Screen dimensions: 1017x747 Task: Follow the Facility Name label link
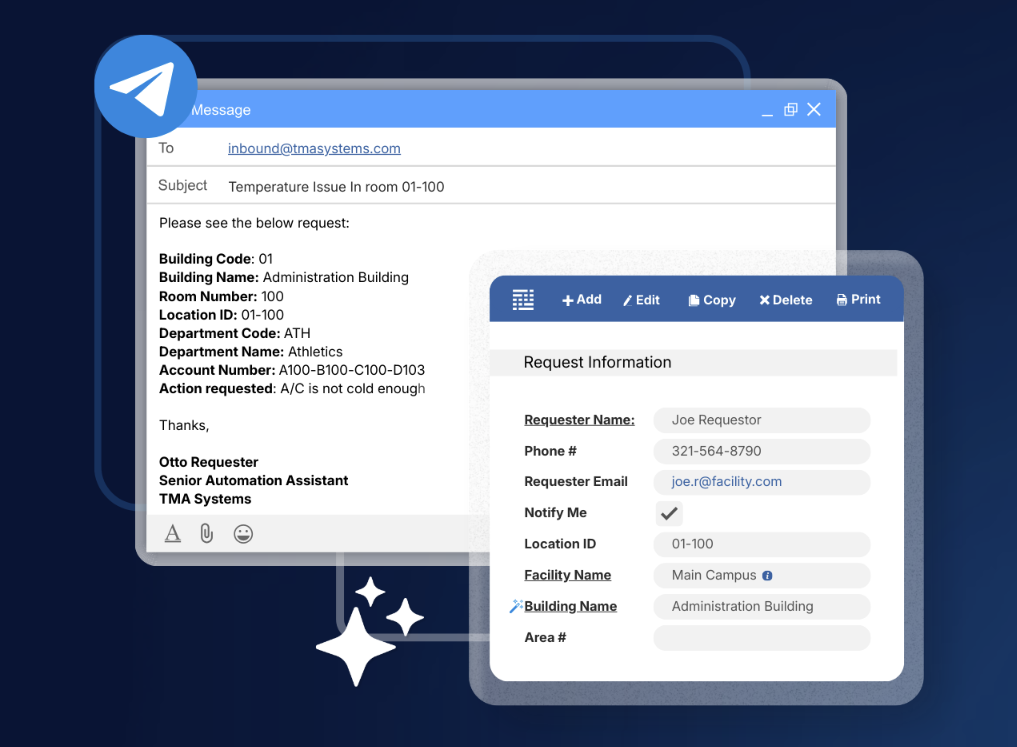point(568,575)
